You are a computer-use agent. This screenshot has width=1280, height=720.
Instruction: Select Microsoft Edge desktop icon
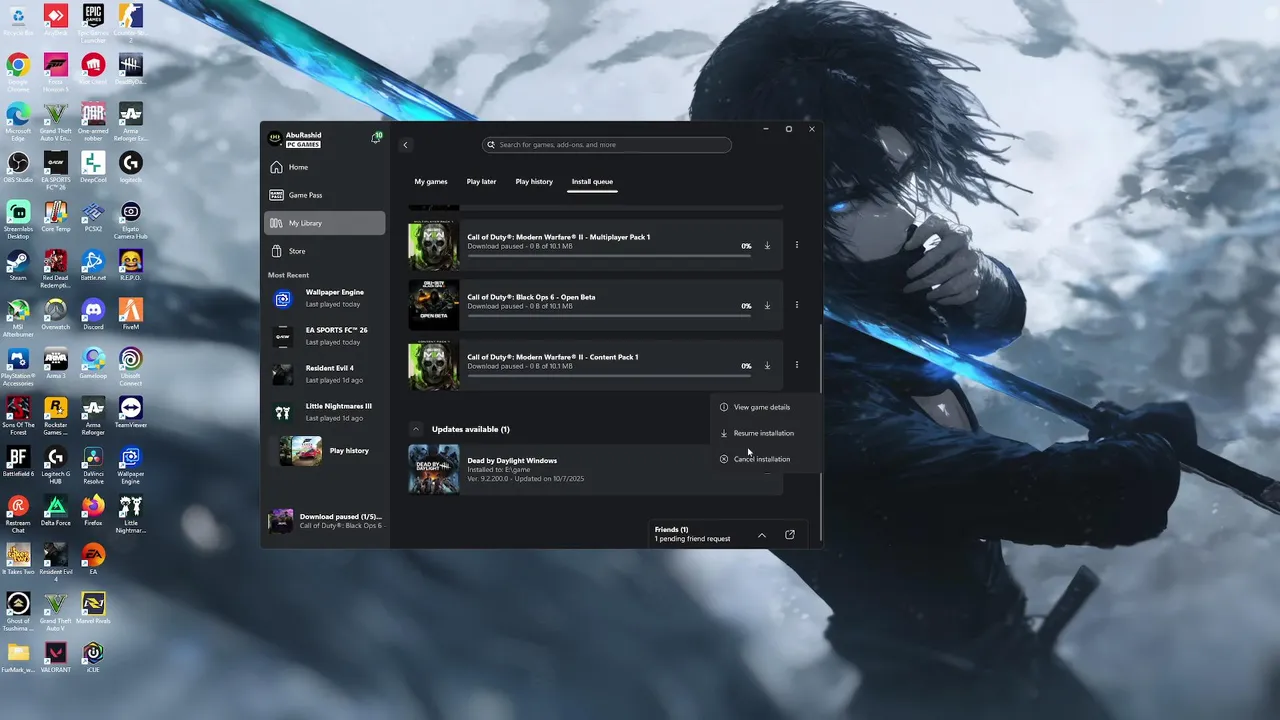(18, 120)
